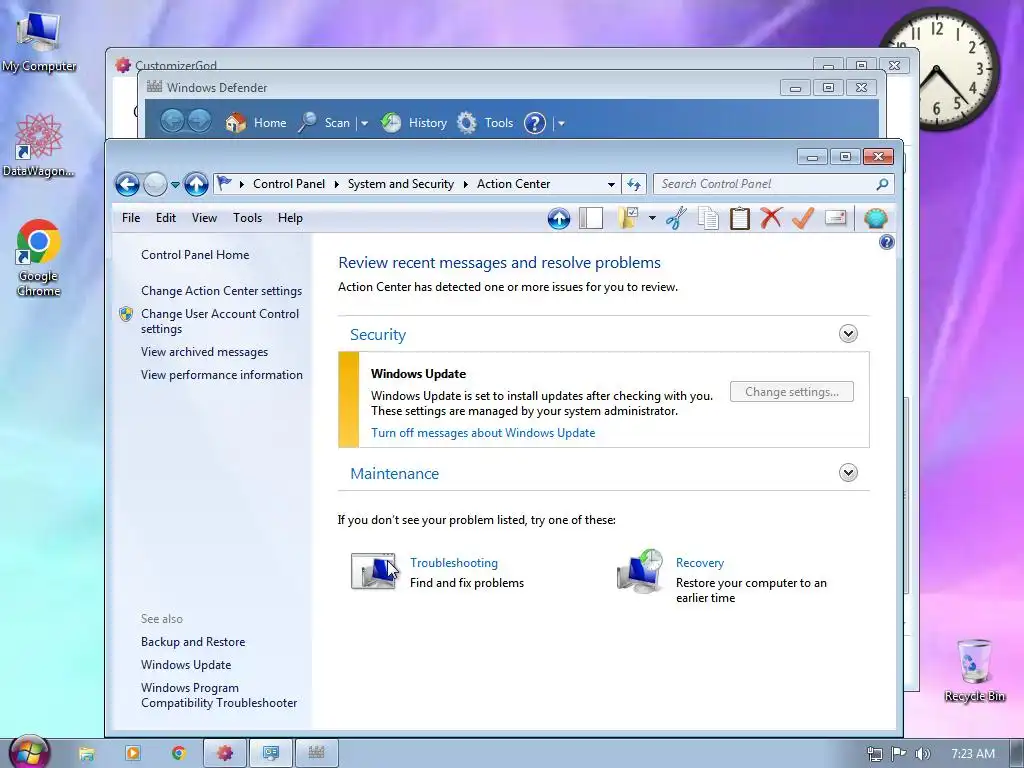Screen dimensions: 1024x768
Task: Click Turn off messages about Windows Update
Action: (483, 433)
